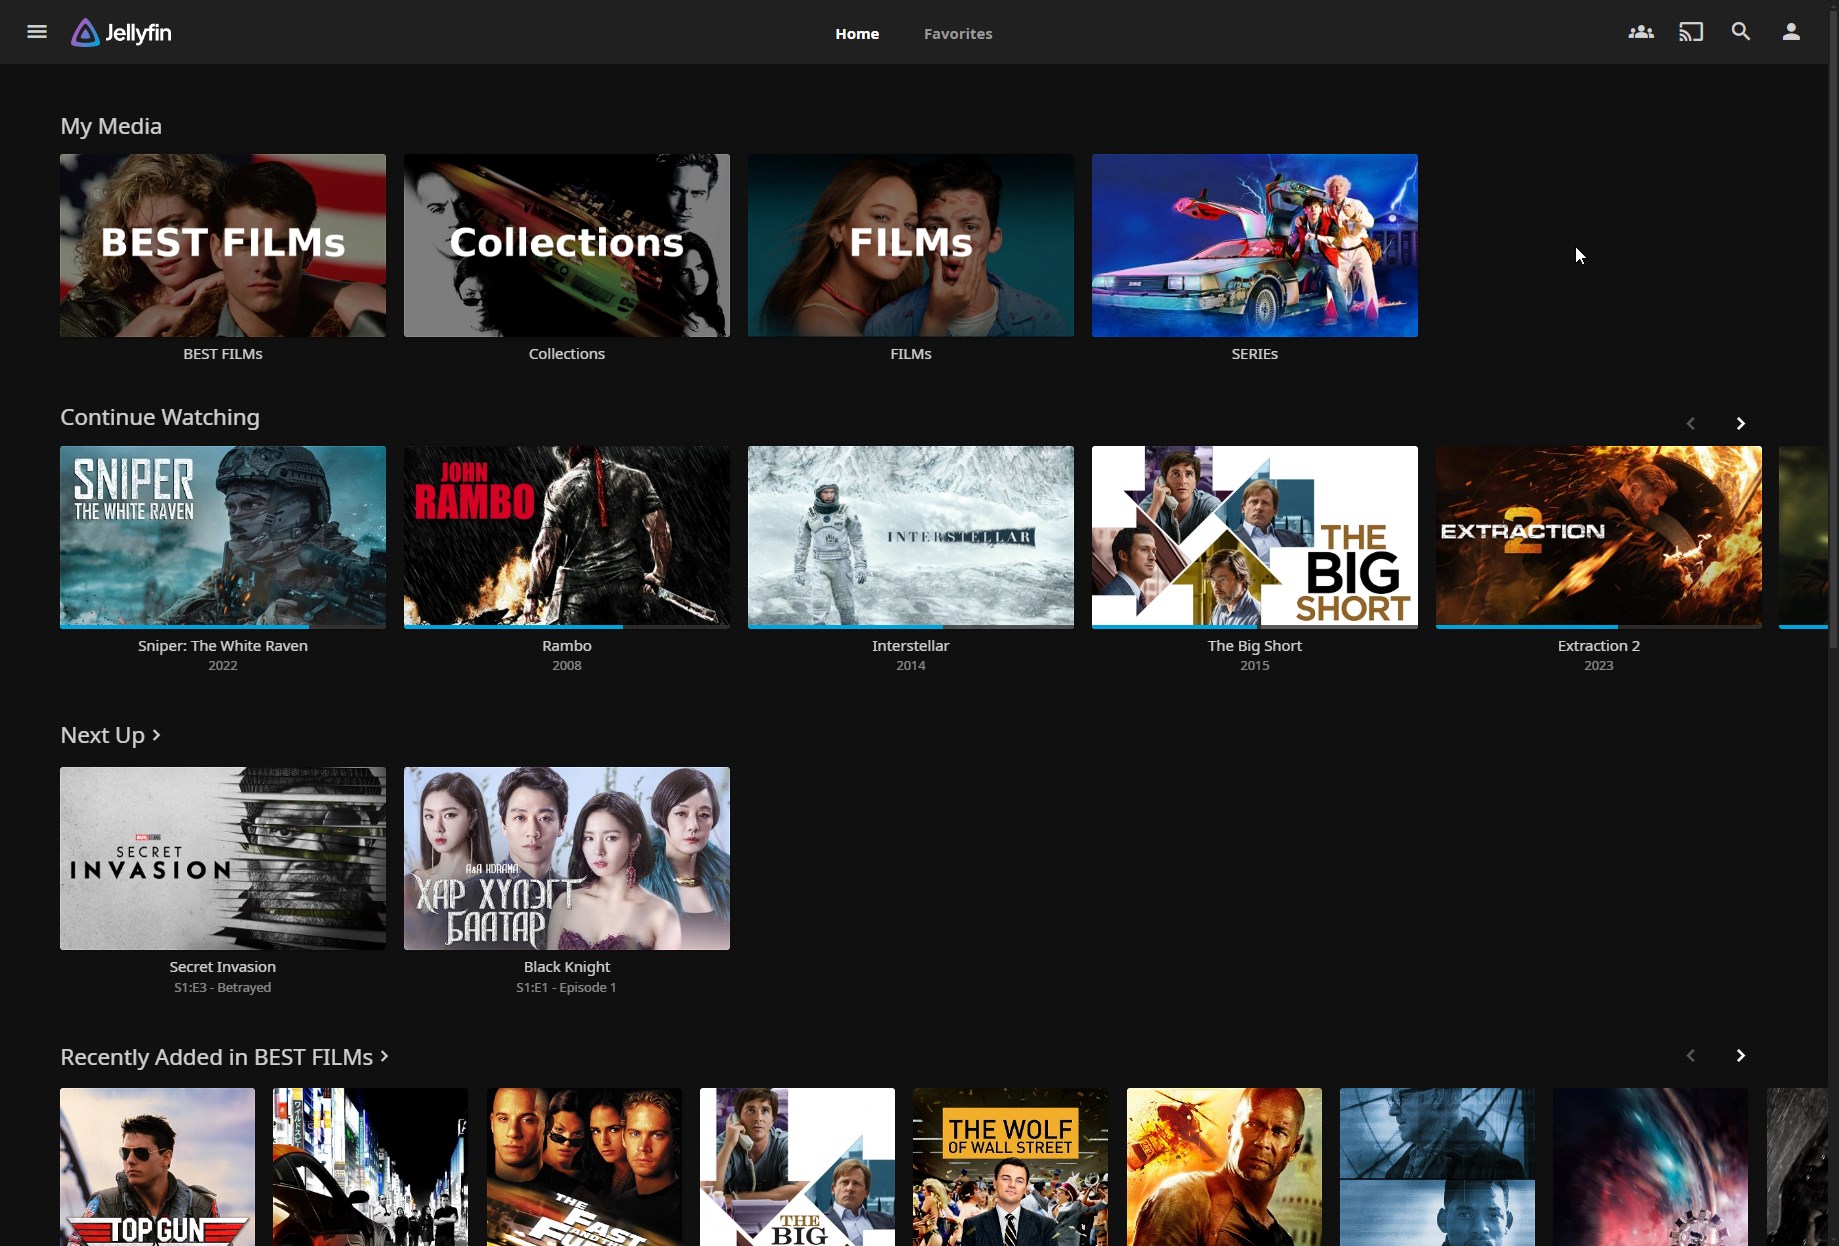Open The Big Short thumbnail in Continue Watching
This screenshot has width=1839, height=1246.
[1255, 537]
